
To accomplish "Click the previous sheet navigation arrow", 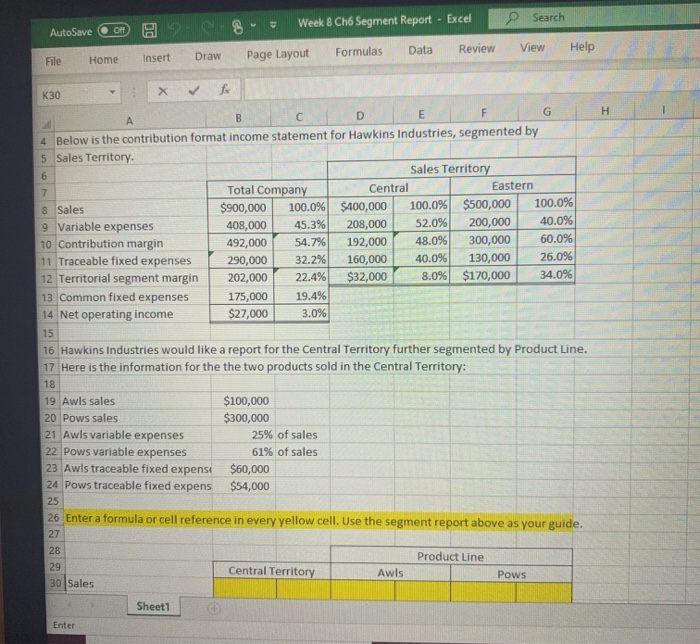I will click(x=69, y=604).
